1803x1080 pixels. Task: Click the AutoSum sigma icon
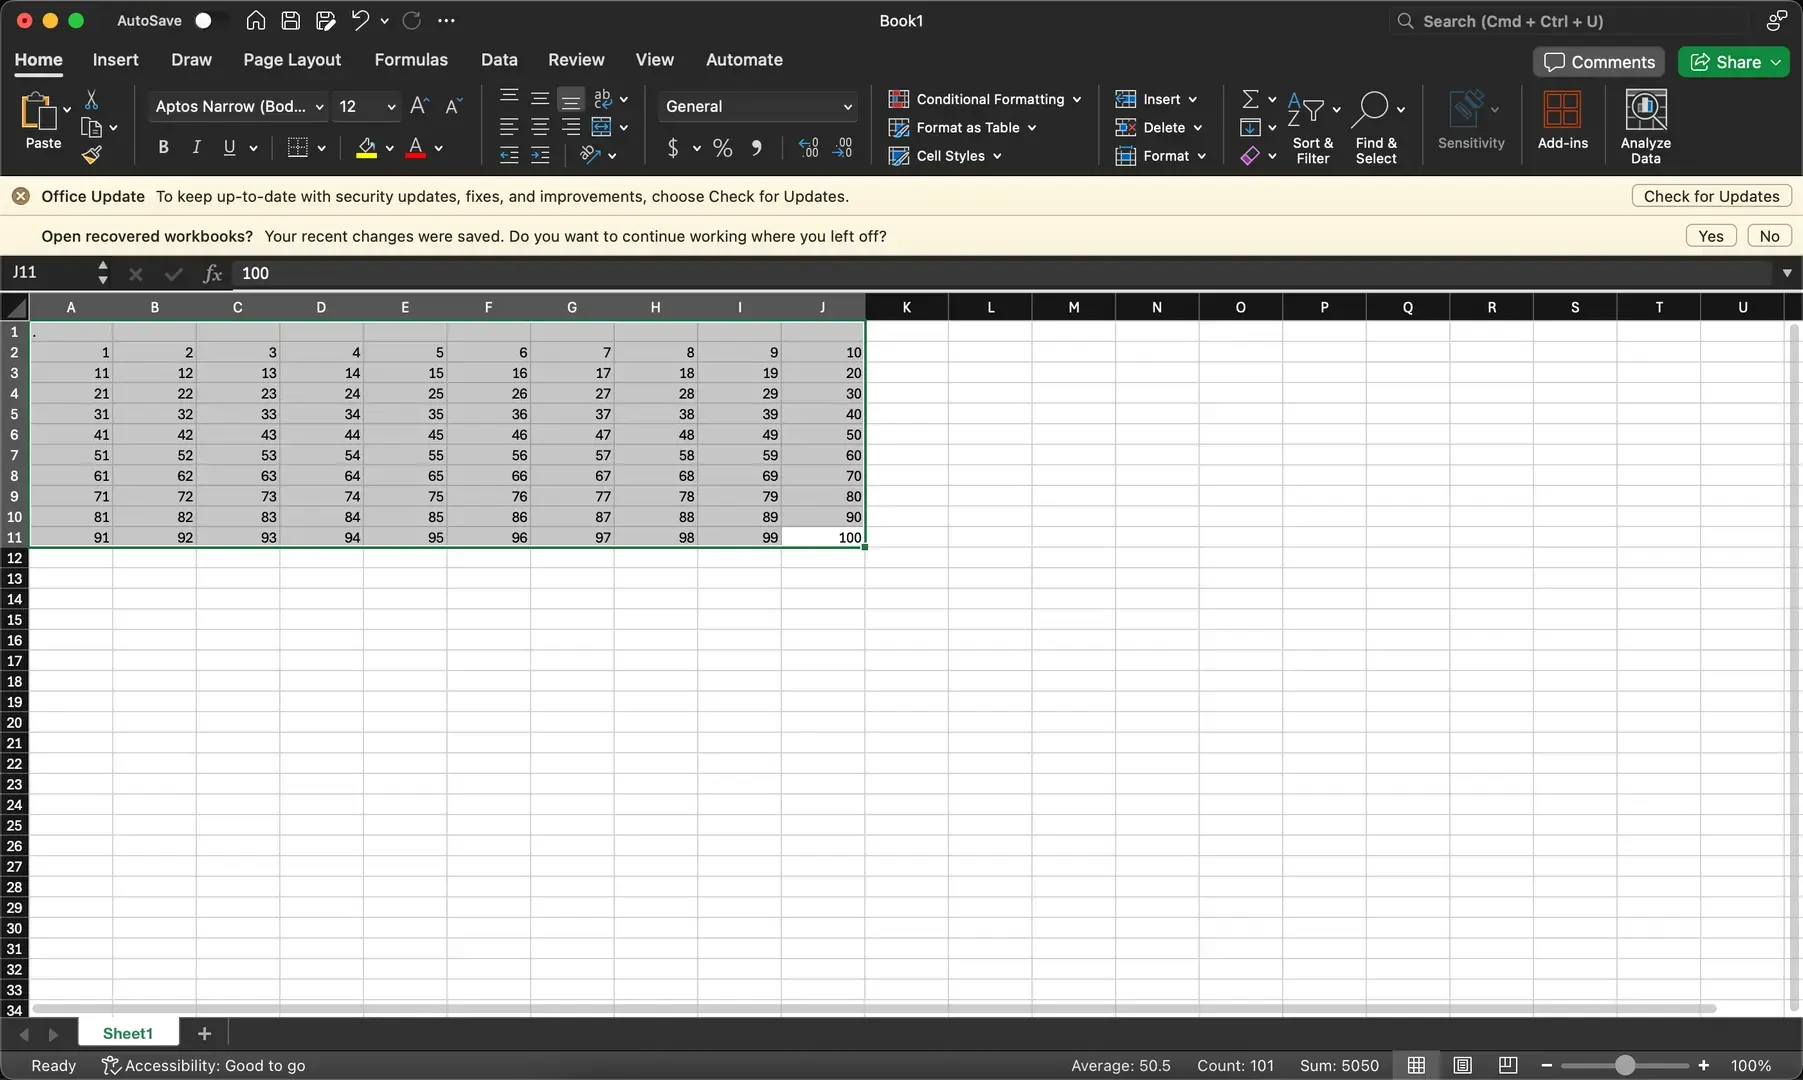point(1250,99)
